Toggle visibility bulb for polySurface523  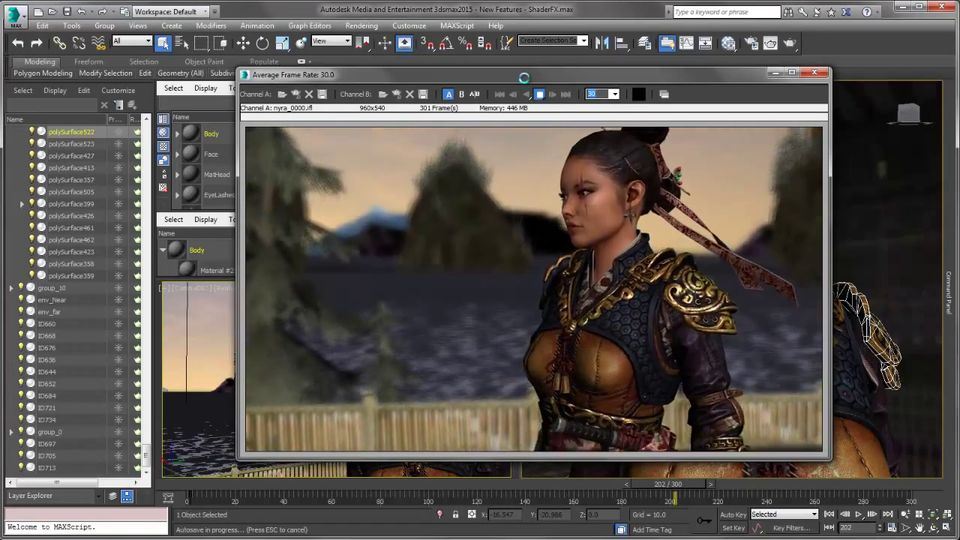[x=31, y=143]
